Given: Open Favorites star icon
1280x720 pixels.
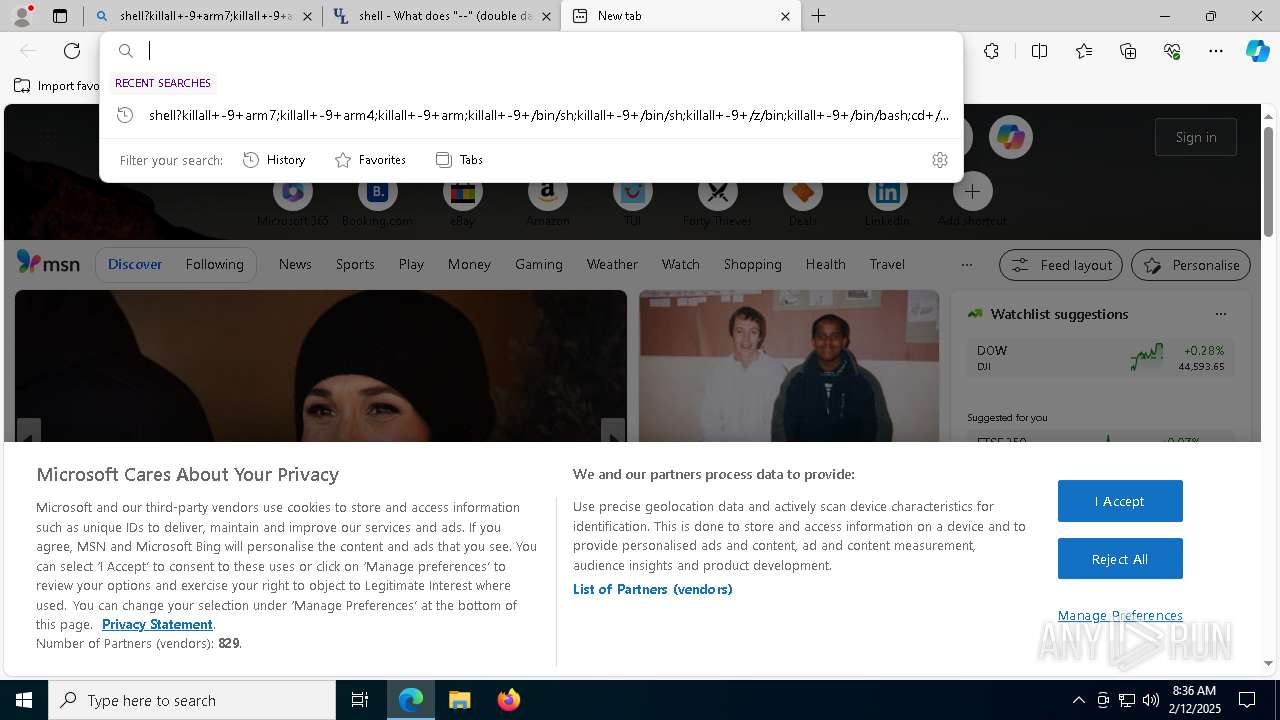Looking at the screenshot, I should click(1084, 51).
